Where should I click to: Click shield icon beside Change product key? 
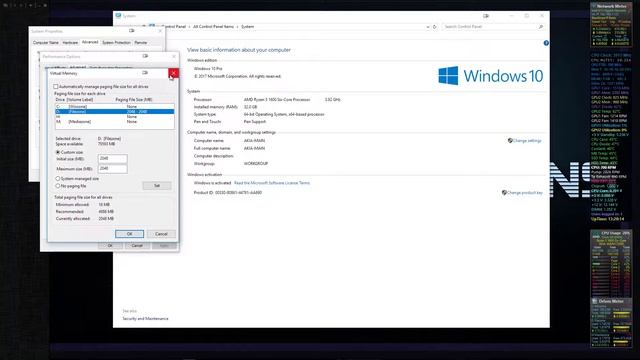coord(504,193)
